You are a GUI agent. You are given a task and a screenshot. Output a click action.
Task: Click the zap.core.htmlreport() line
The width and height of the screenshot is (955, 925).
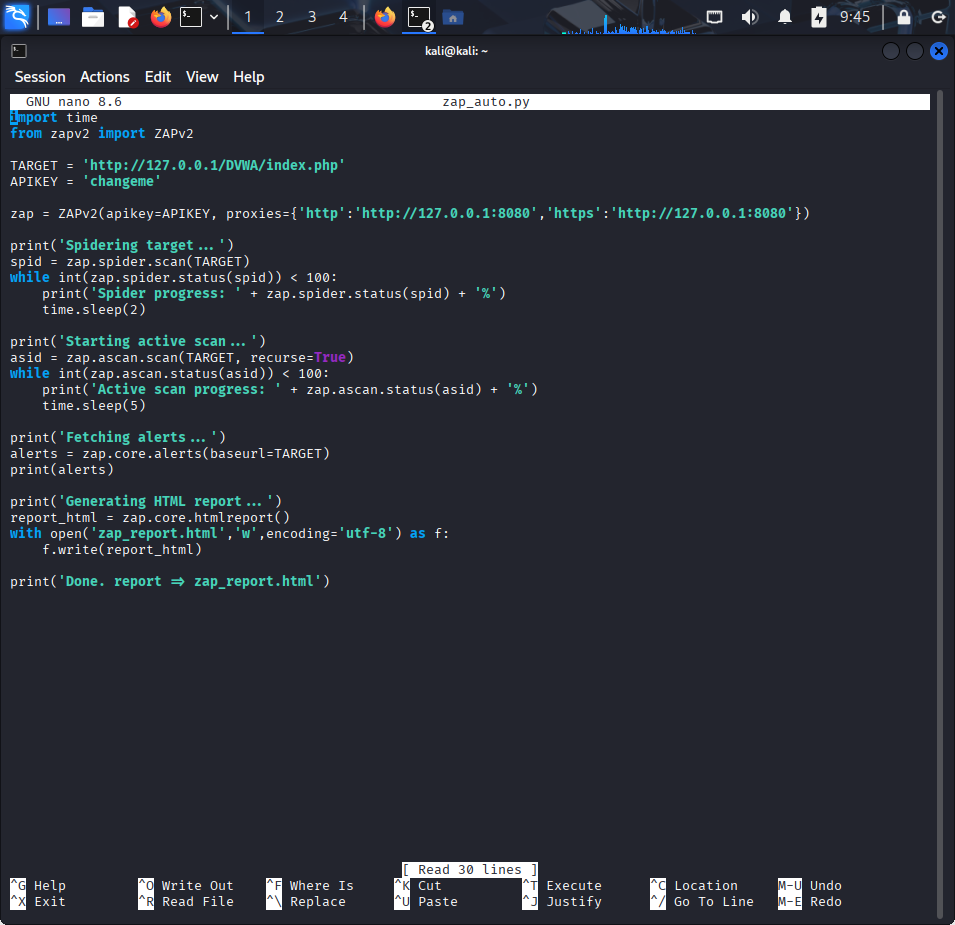pyautogui.click(x=150, y=518)
